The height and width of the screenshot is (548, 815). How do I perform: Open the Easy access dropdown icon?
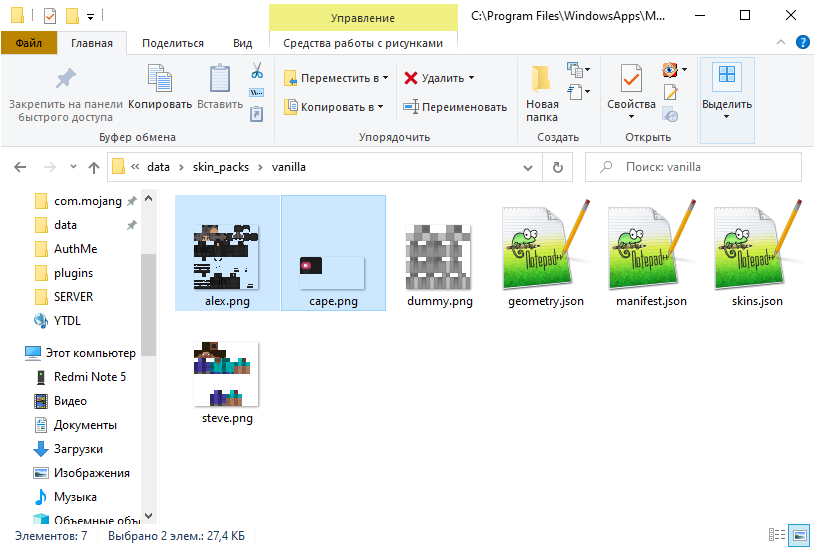pyautogui.click(x=578, y=92)
